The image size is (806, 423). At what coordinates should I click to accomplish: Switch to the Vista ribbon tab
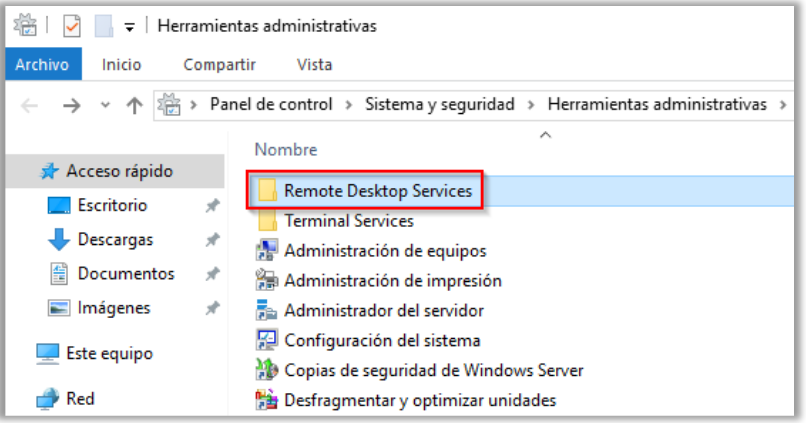tap(314, 65)
